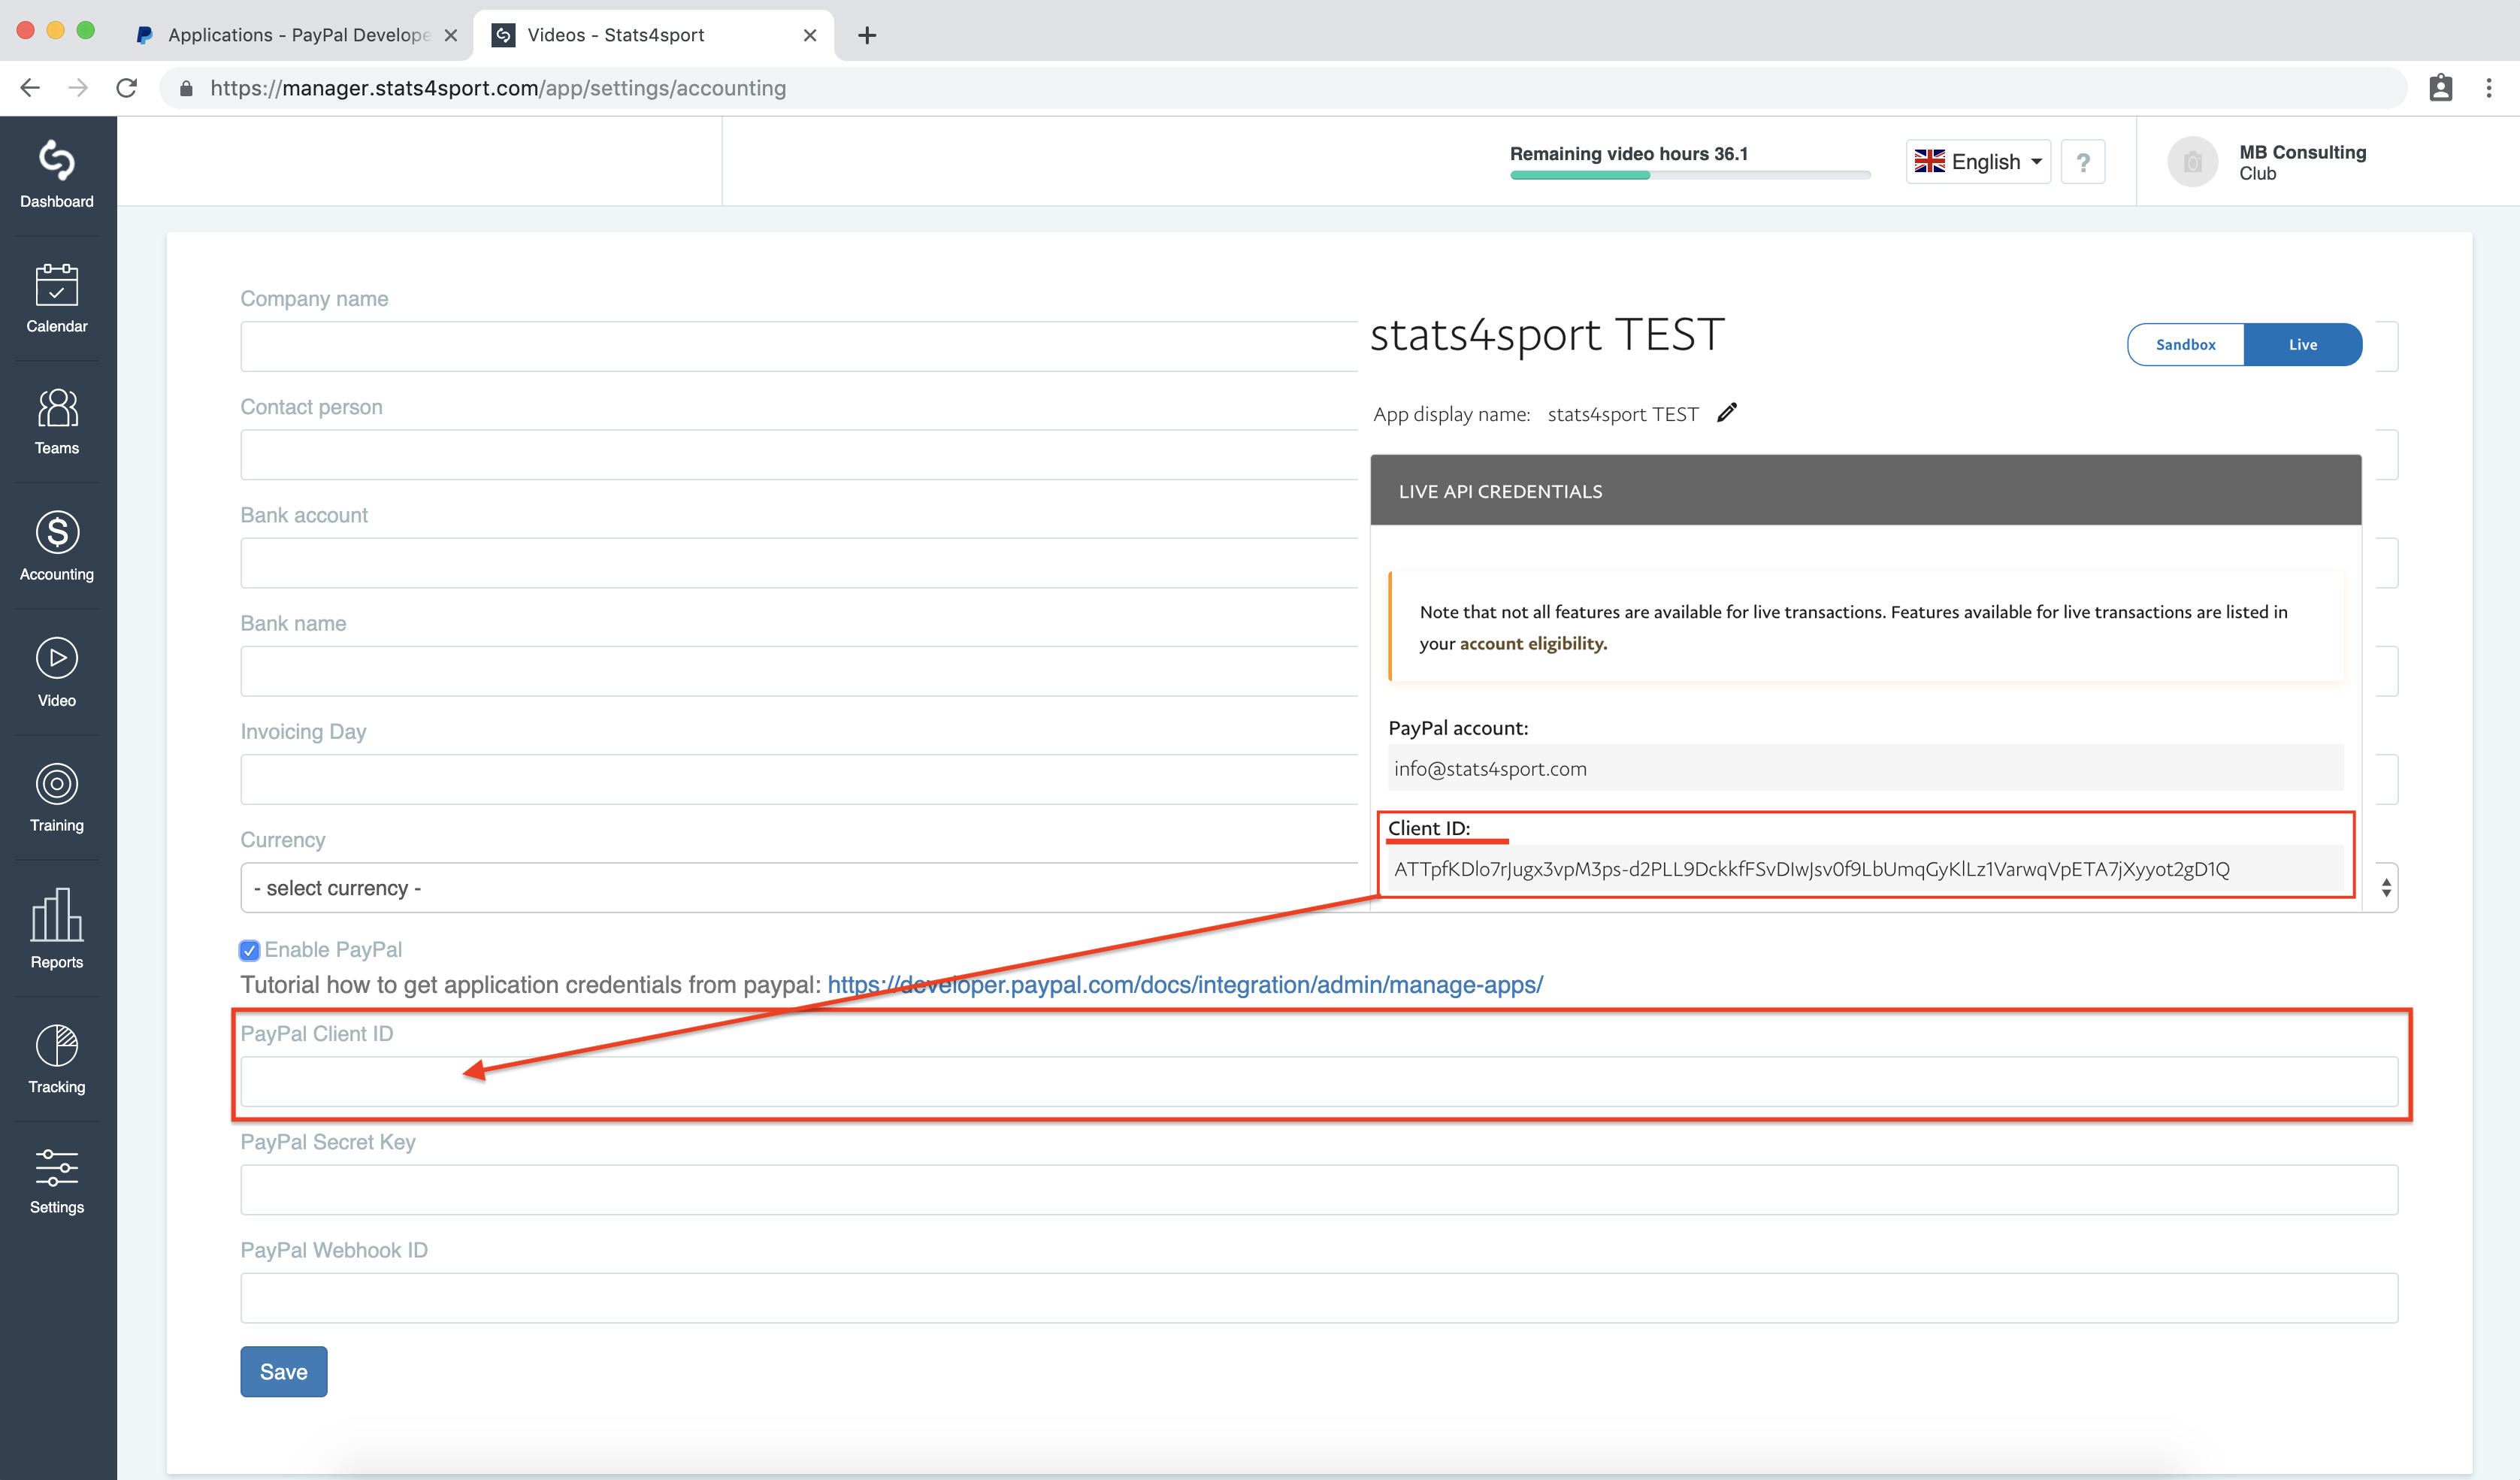Image resolution: width=2520 pixels, height=1480 pixels.
Task: Select the Live credentials toggle
Action: pos(2303,344)
